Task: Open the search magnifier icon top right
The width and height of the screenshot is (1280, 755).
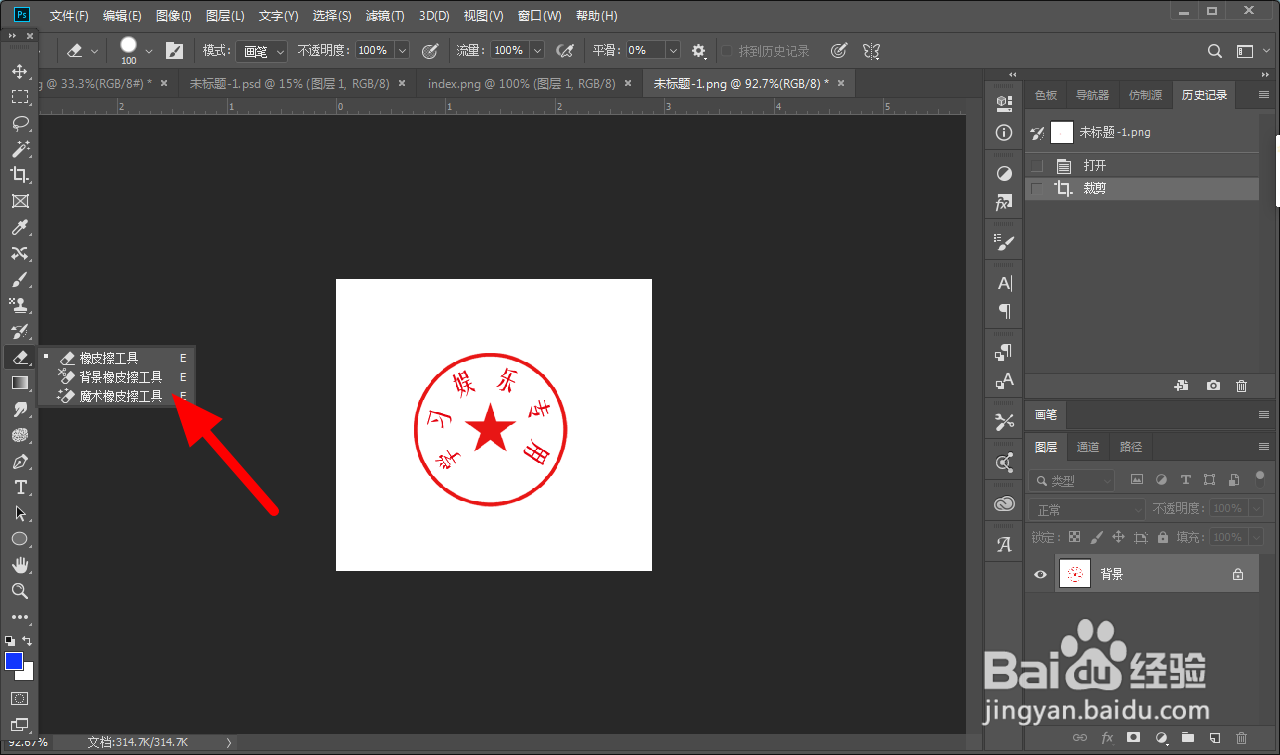Action: pyautogui.click(x=1215, y=51)
